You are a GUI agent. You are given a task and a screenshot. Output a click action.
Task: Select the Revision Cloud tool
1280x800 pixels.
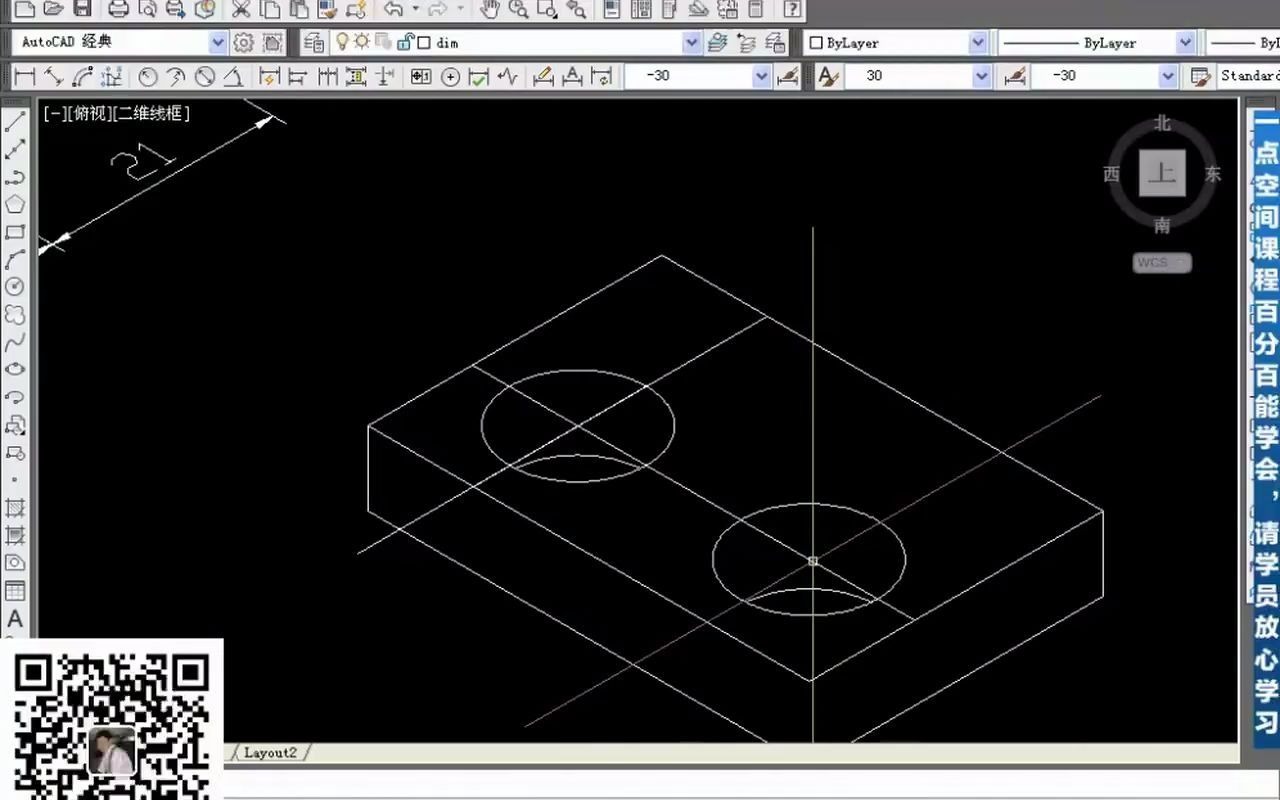[x=15, y=315]
